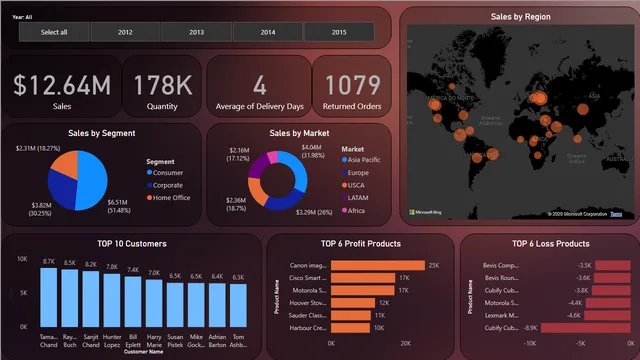Select the 1079 Returned Orders card
Viewport: 640px width, 360px height.
(352, 87)
